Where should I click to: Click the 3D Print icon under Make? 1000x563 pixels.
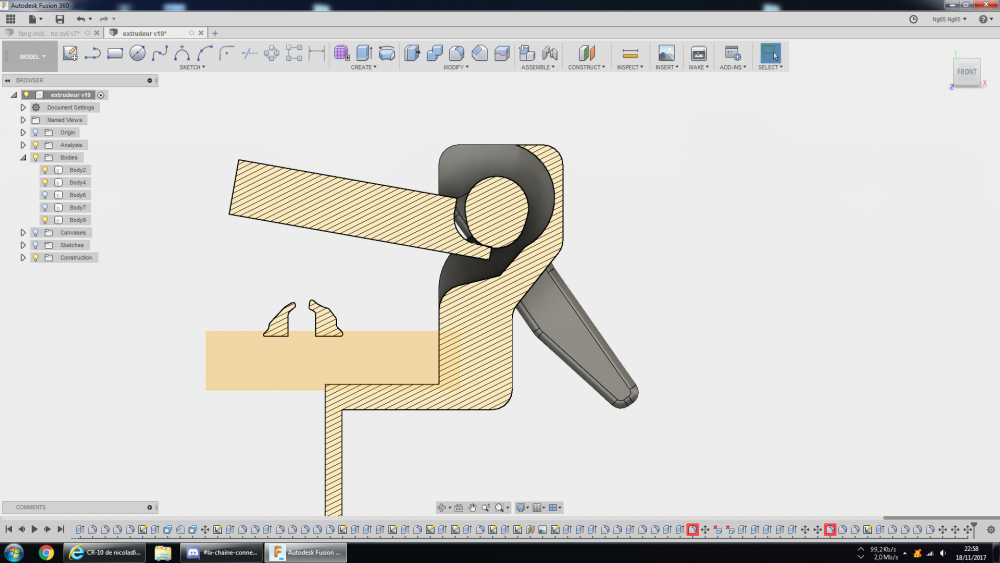pyautogui.click(x=699, y=53)
